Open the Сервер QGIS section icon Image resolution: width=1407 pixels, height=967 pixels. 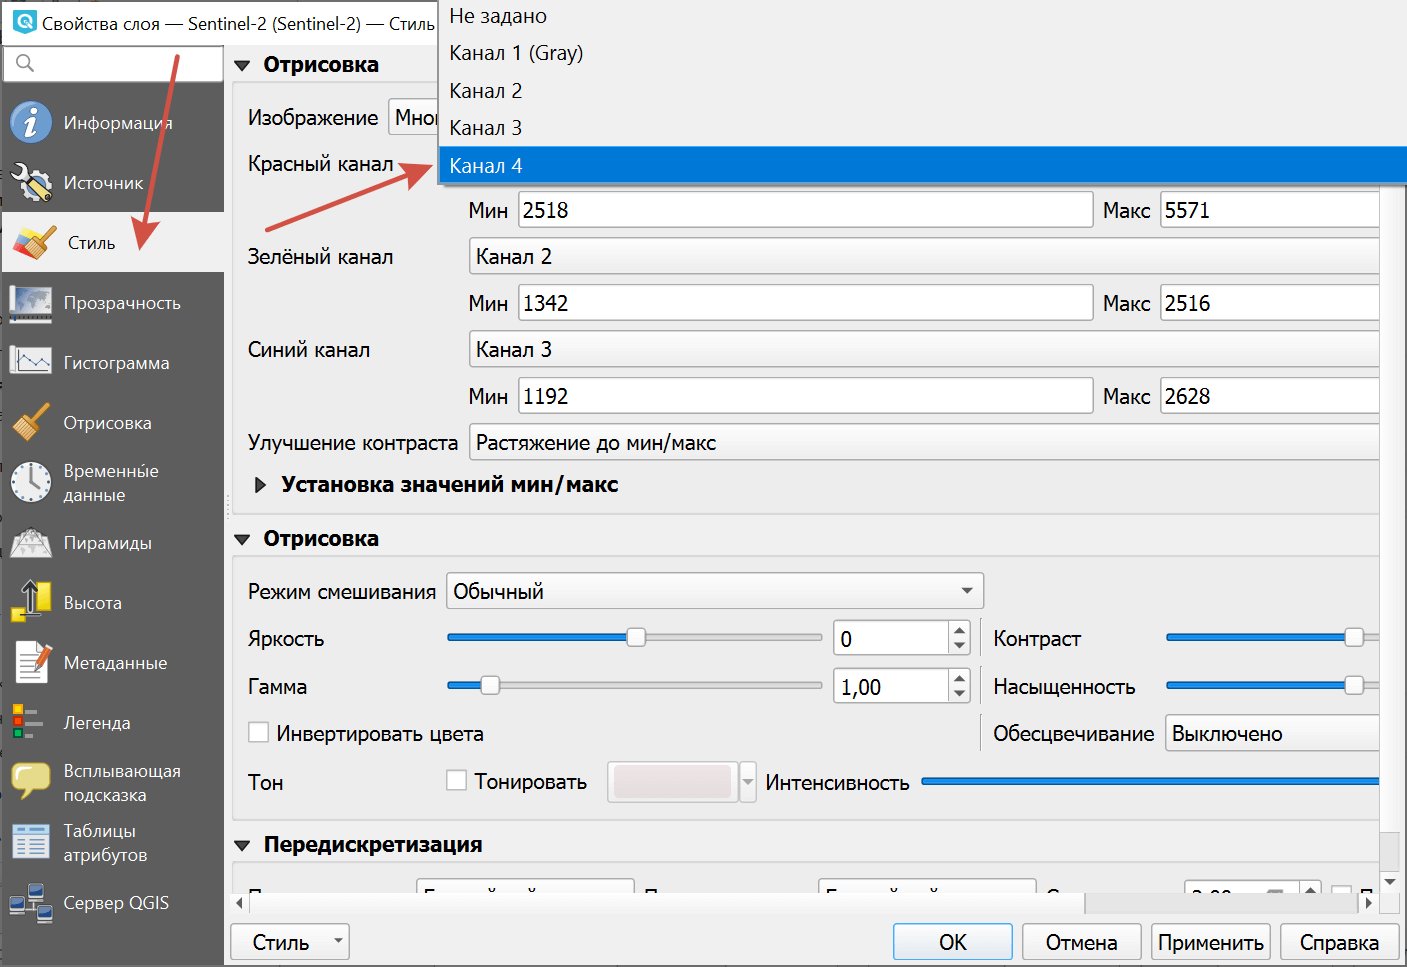coord(30,902)
